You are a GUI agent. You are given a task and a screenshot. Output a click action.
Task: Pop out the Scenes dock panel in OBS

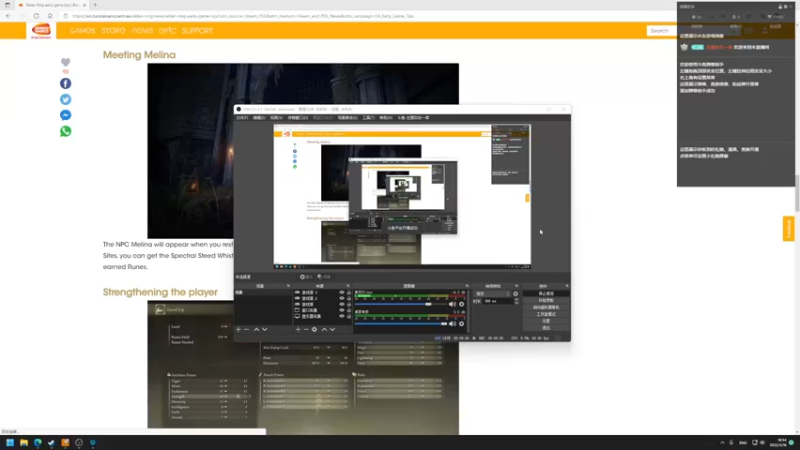tap(288, 286)
